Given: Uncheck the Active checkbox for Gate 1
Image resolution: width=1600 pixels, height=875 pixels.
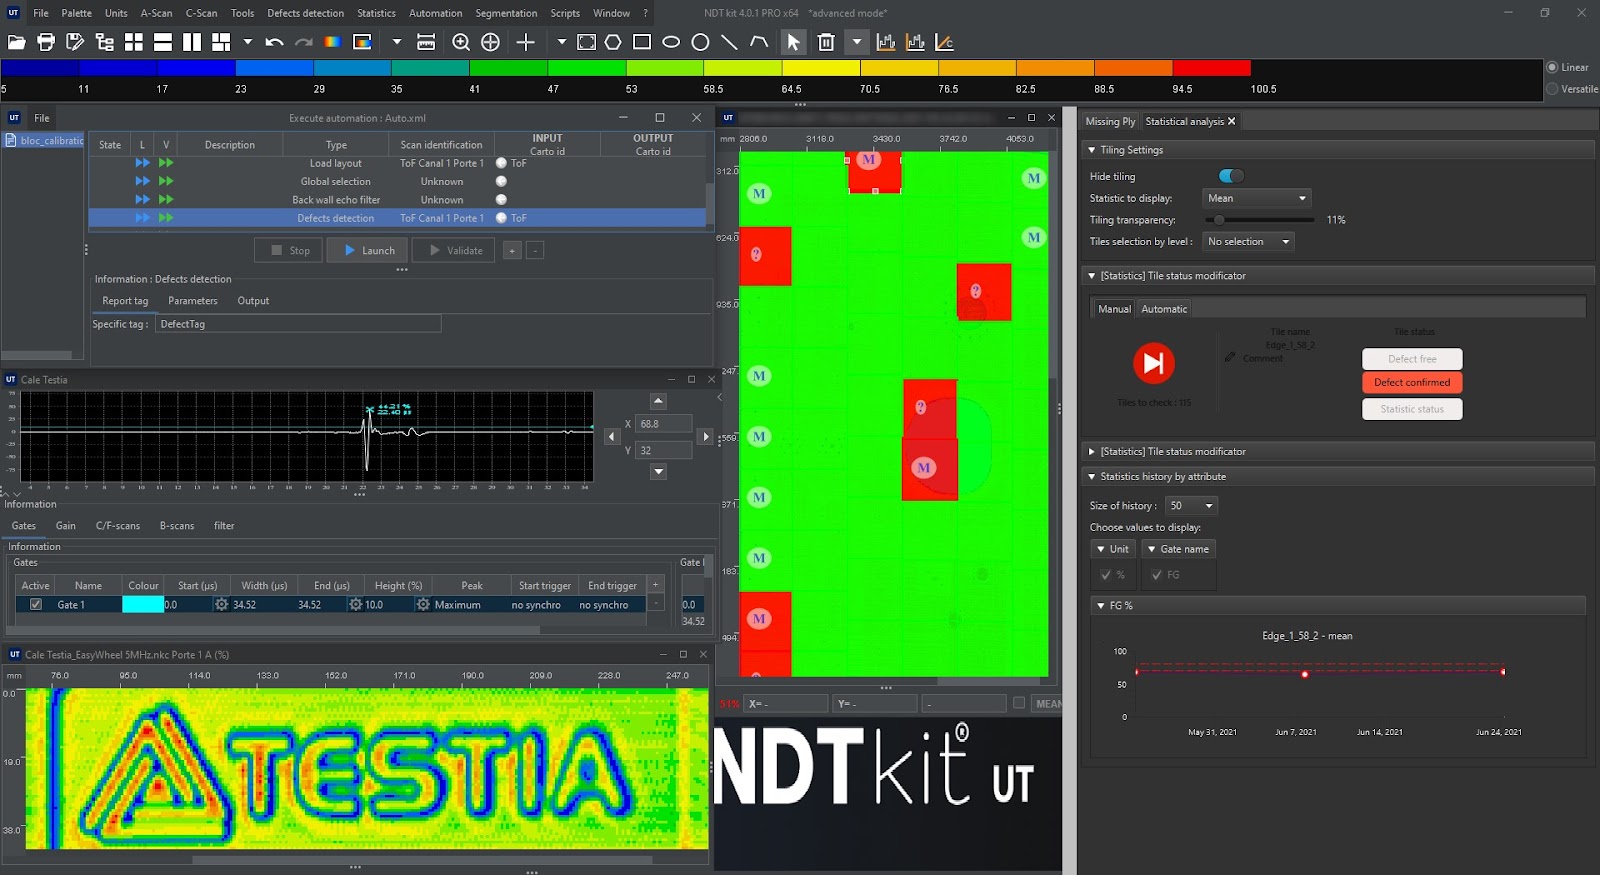Looking at the screenshot, I should 36,605.
